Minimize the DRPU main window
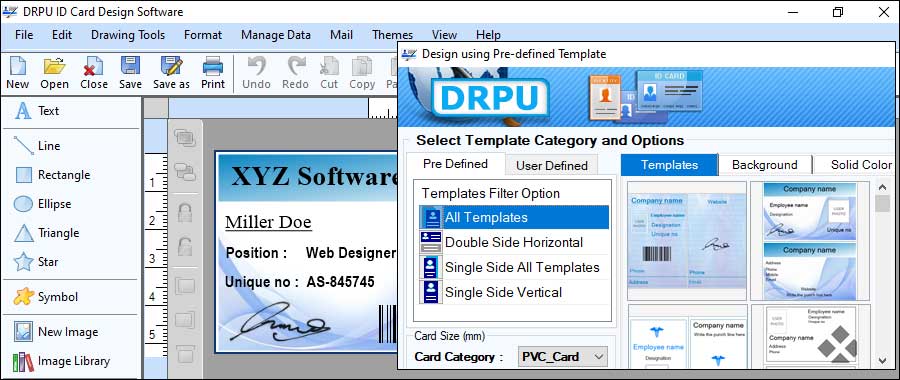Image resolution: width=900 pixels, height=380 pixels. click(794, 12)
